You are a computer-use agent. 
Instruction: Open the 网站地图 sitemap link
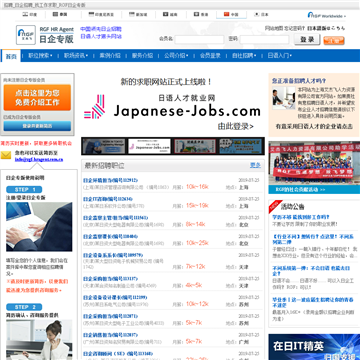point(274,28)
